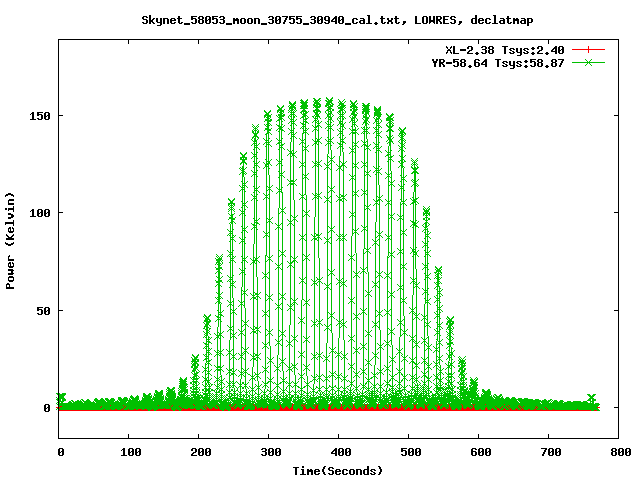Click y-axis tick label 150
Screen dimensions: 640x480
40,116
